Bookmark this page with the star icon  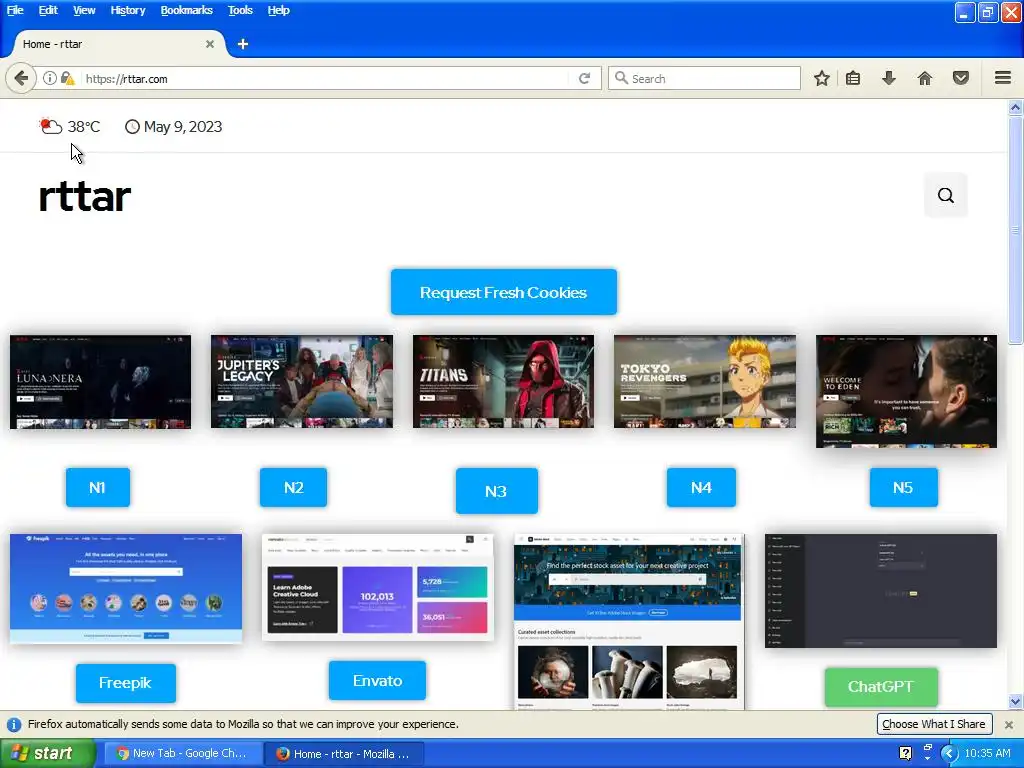pyautogui.click(x=822, y=78)
